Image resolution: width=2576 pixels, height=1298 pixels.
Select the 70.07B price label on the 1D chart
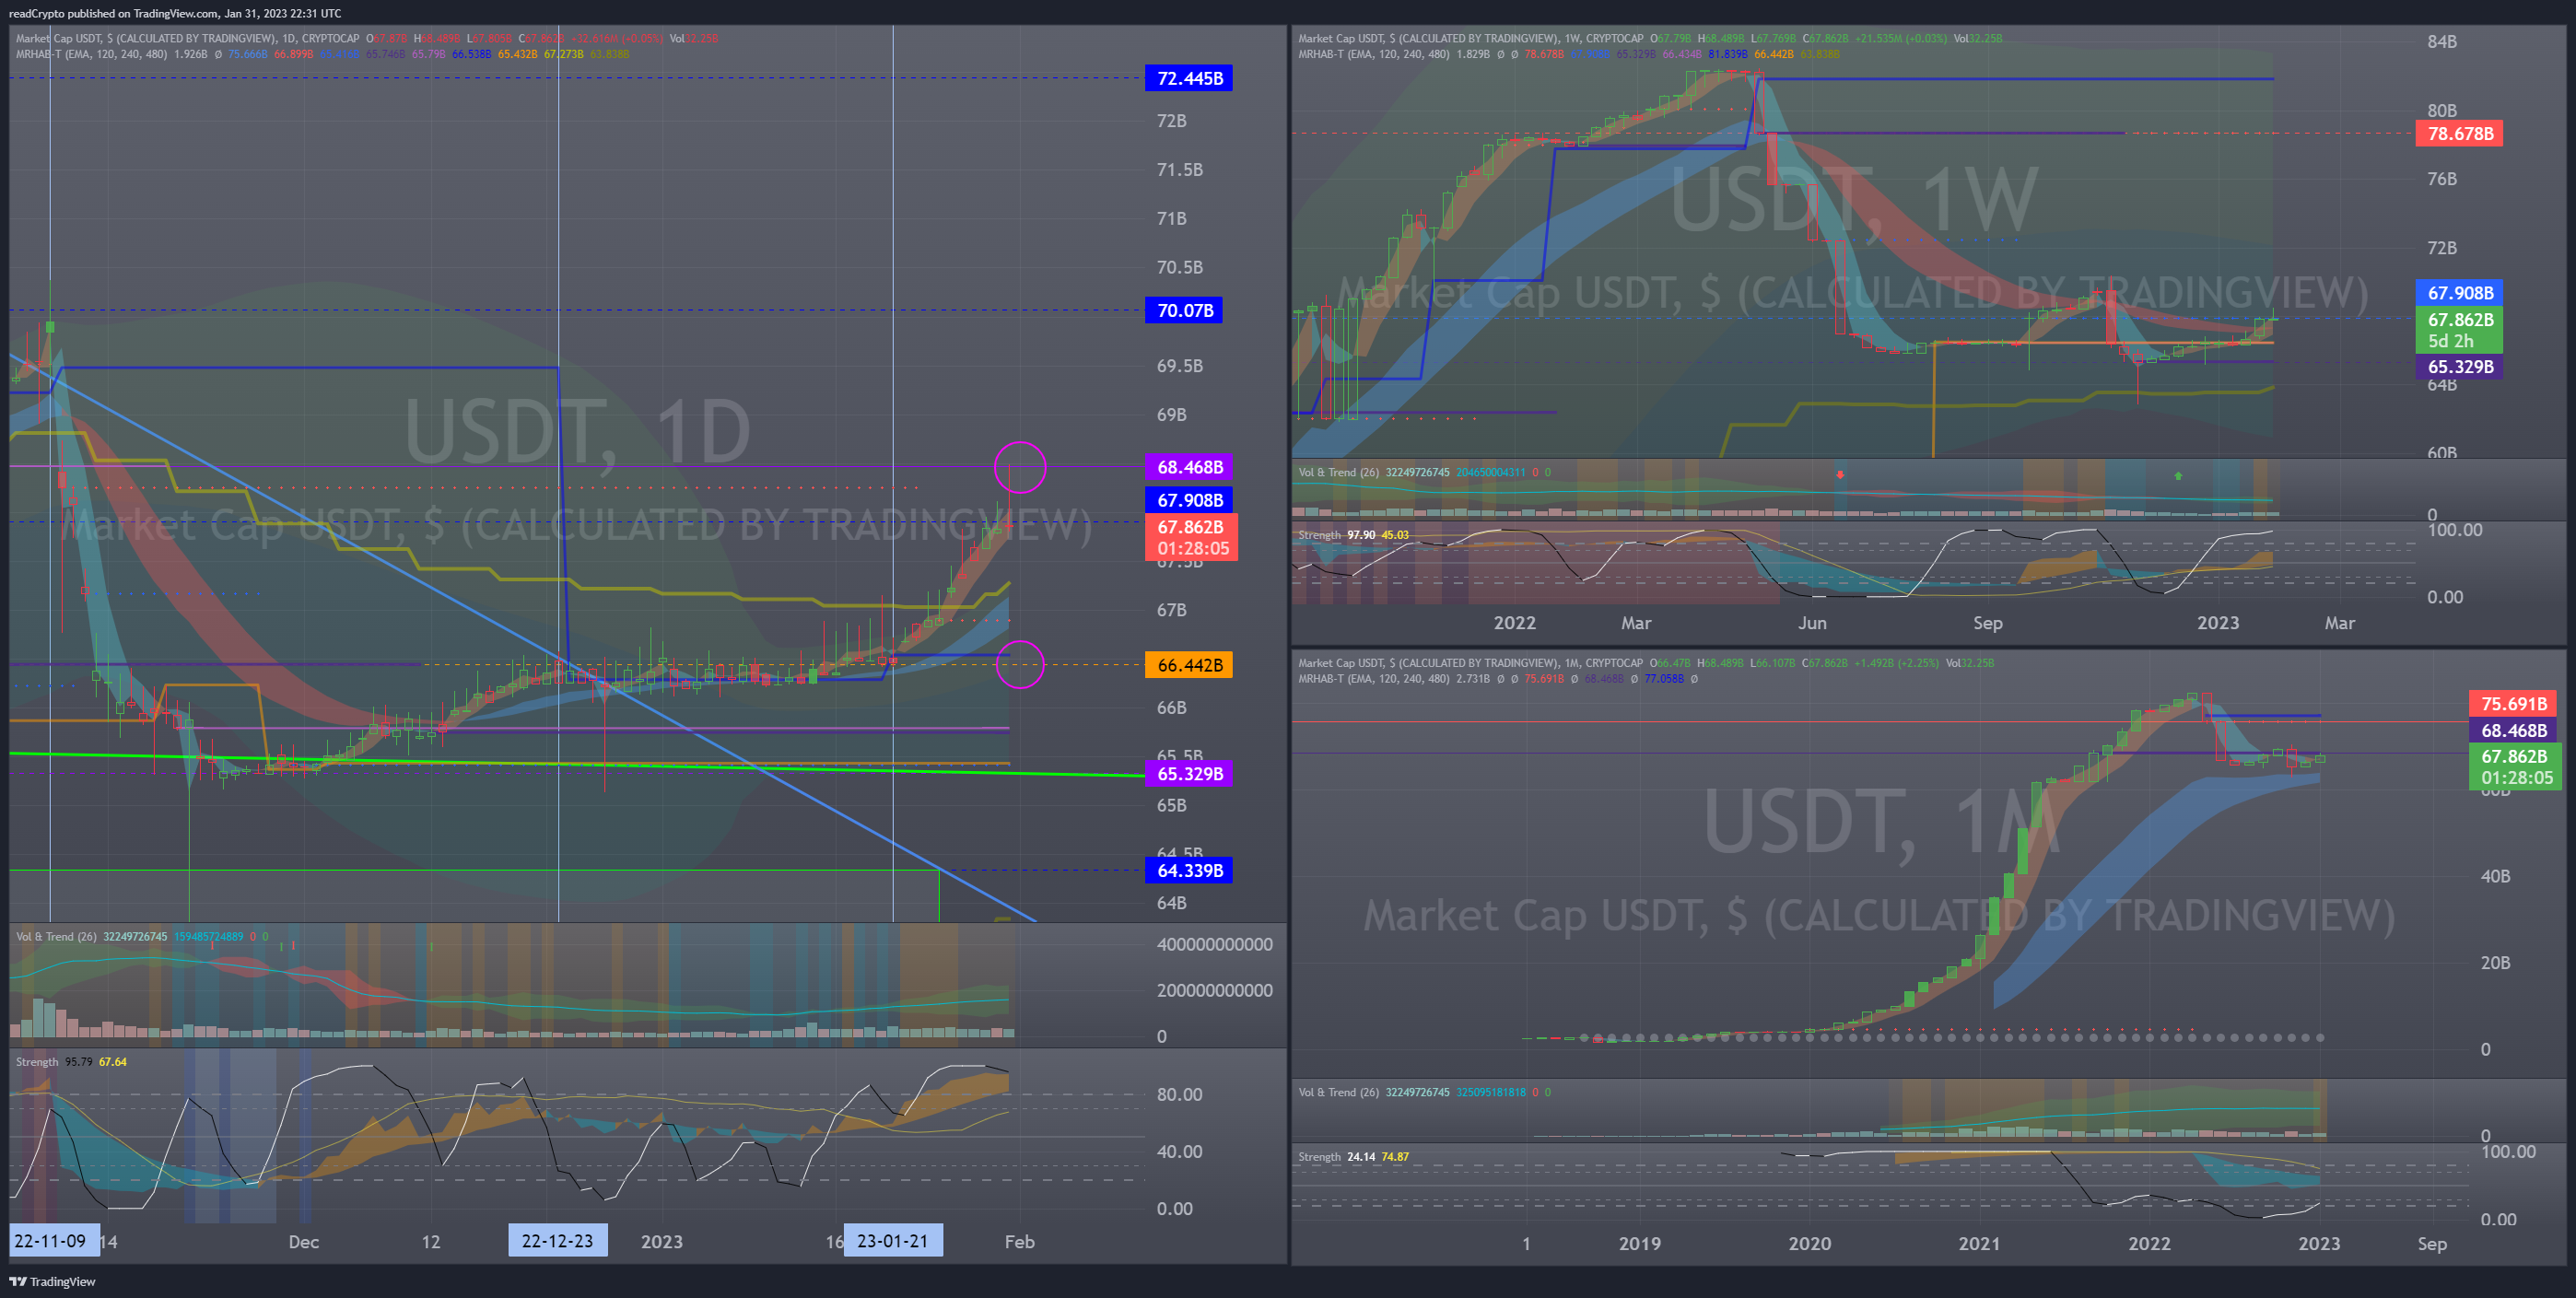click(1183, 310)
